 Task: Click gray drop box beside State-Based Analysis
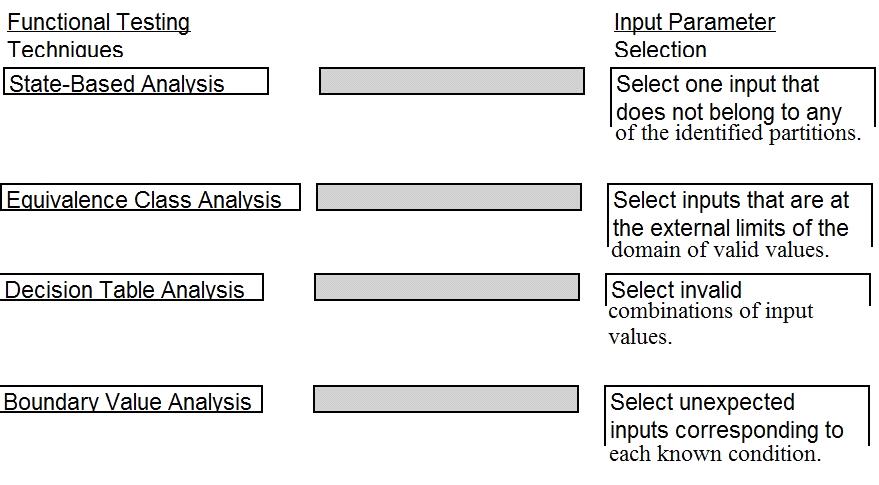pyautogui.click(x=451, y=81)
